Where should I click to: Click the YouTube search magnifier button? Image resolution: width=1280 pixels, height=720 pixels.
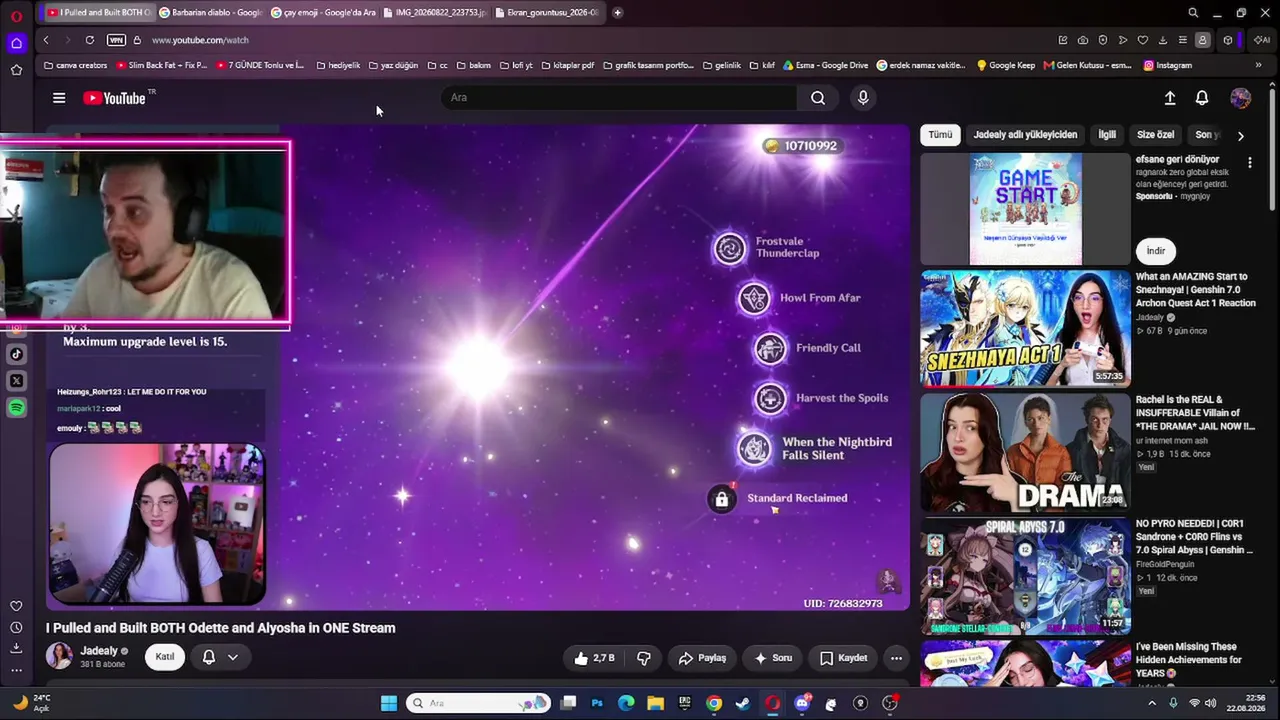coord(818,98)
